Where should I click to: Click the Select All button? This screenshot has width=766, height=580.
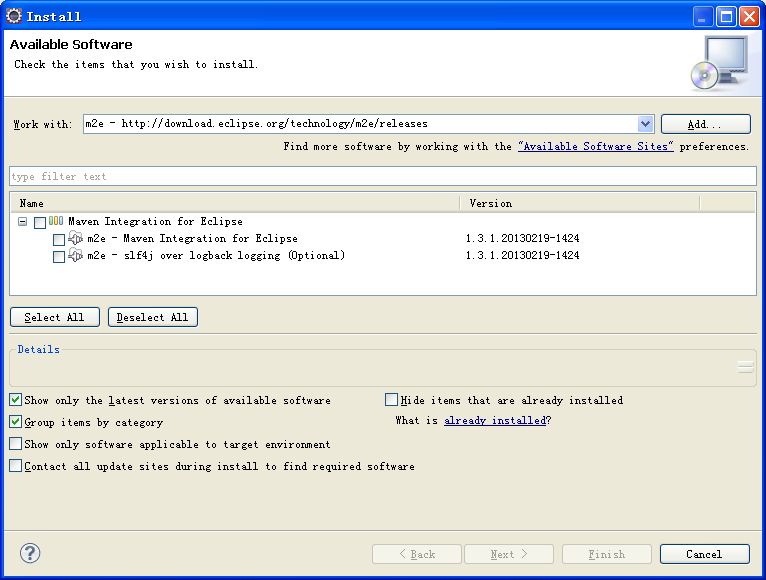tap(55, 317)
